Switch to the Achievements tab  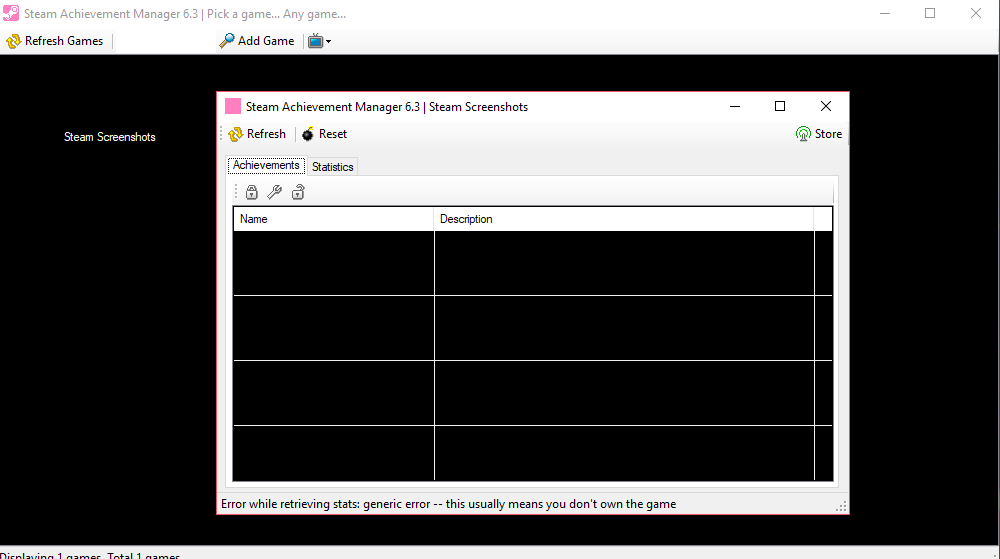pyautogui.click(x=266, y=165)
